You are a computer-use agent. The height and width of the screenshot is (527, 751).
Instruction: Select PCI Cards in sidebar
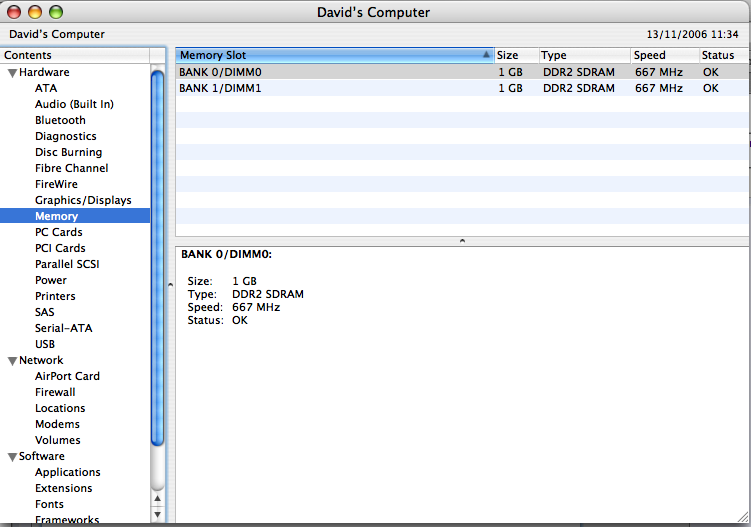click(60, 248)
